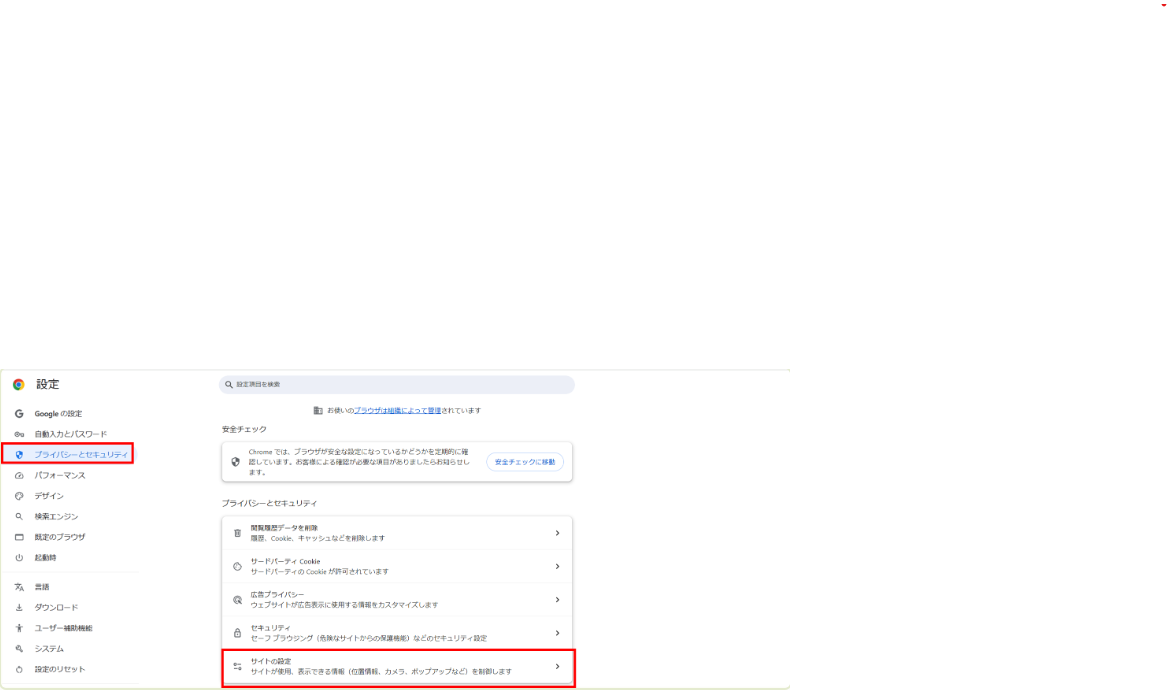This screenshot has height=690, width=1167.
Task: Click the palette icon next to デザイン
Action: [18, 495]
